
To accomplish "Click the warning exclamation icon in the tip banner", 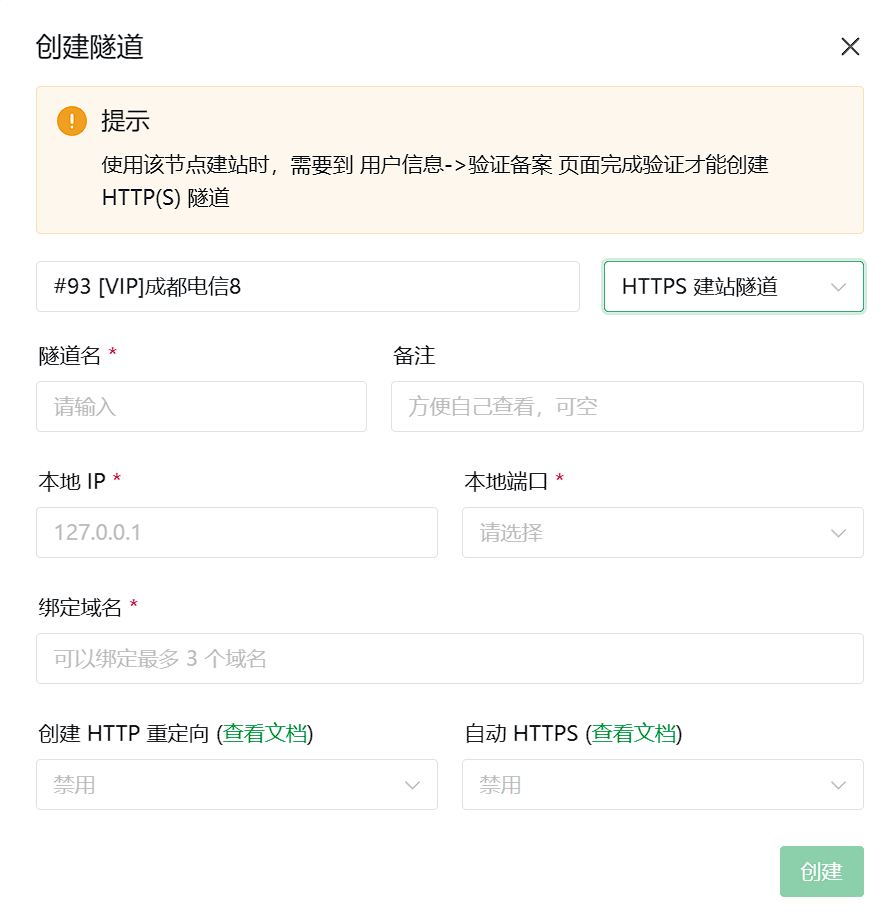I will pyautogui.click(x=71, y=121).
